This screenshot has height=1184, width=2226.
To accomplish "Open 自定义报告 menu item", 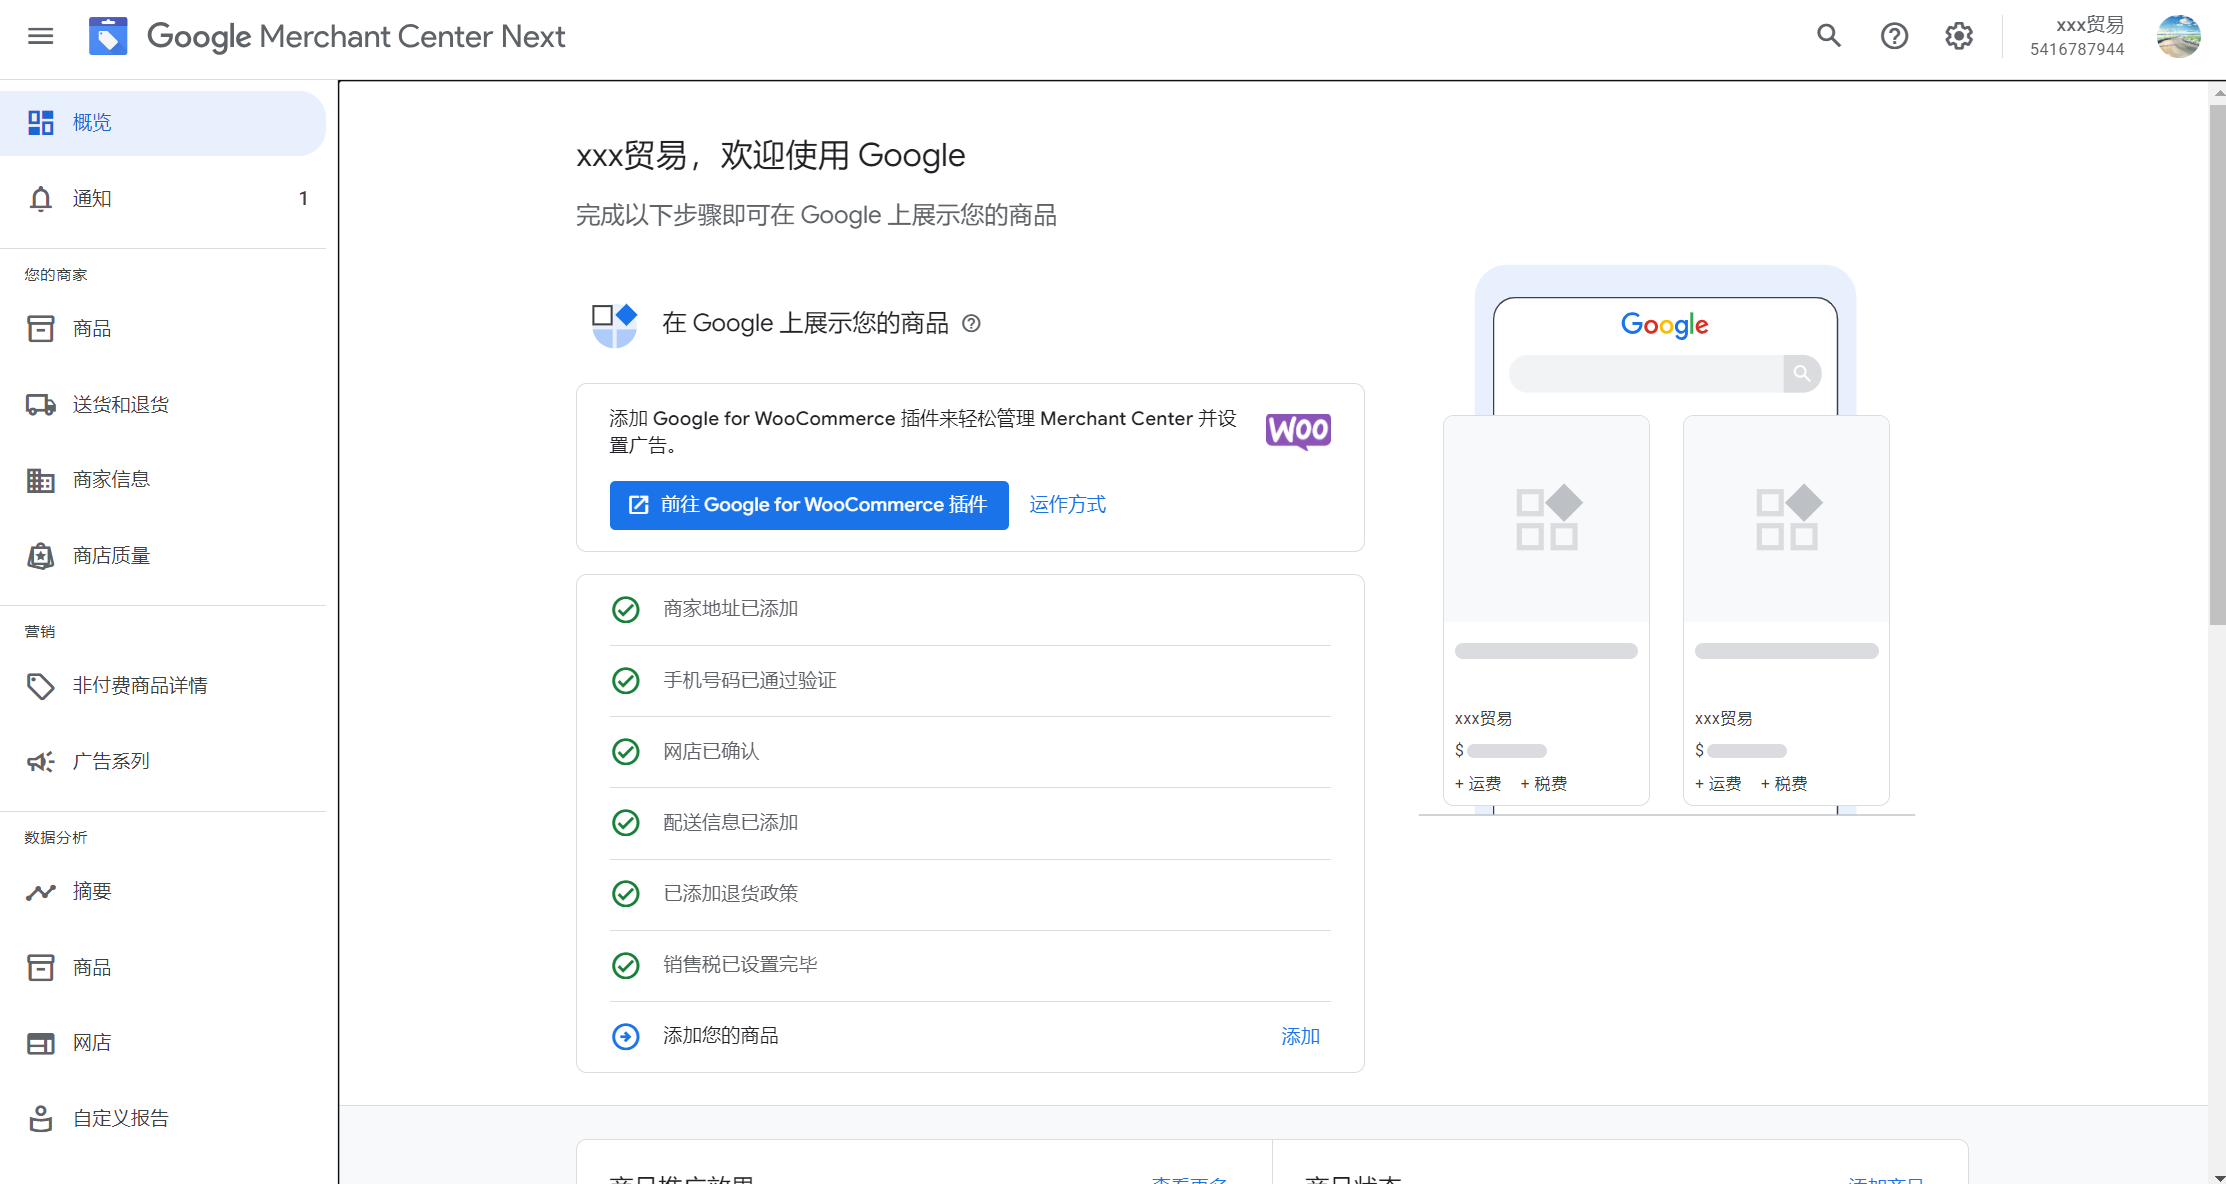I will click(x=163, y=1119).
